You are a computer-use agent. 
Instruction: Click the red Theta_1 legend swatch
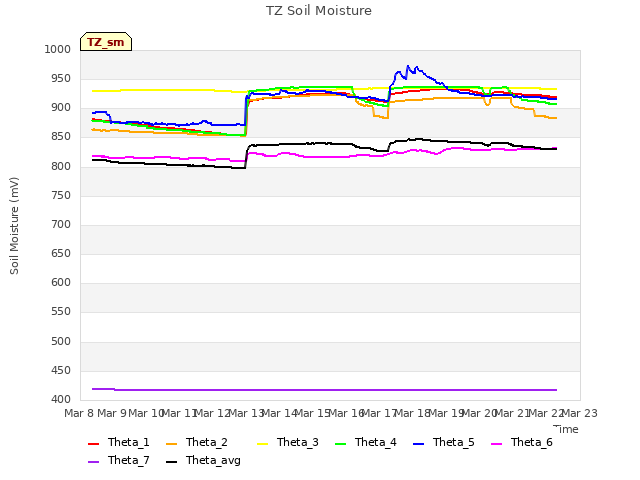point(93,444)
